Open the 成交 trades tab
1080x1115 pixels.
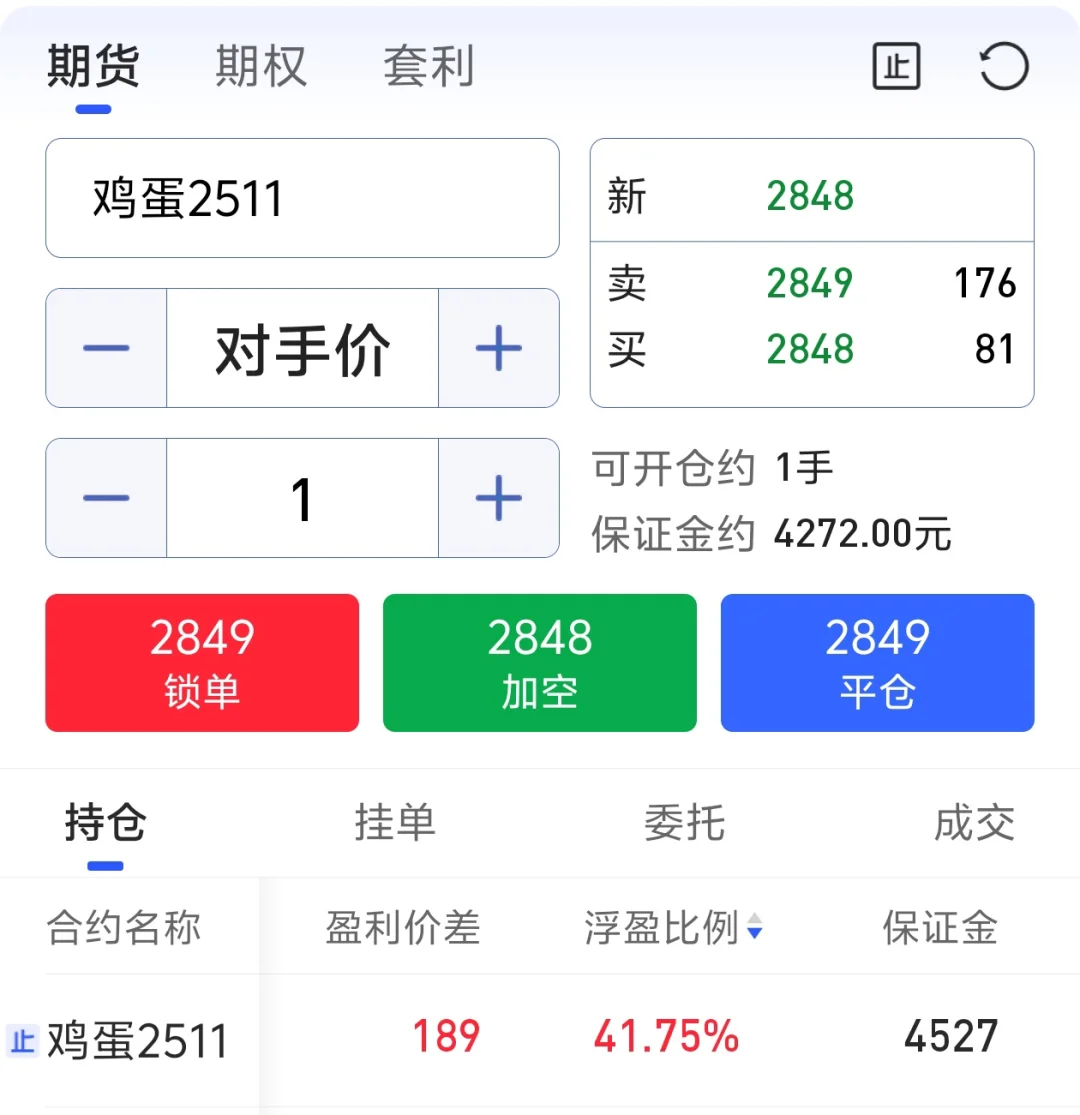pos(974,823)
